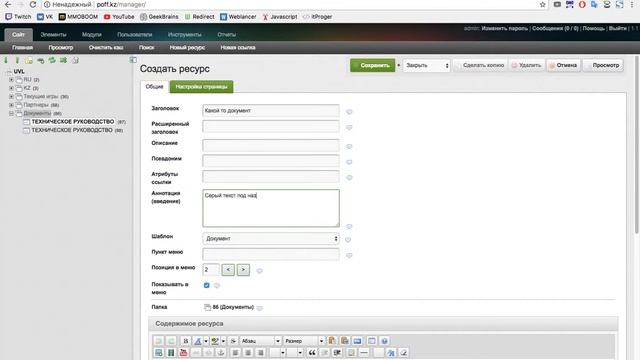640x360 pixels.
Task: Open the Шаблон template dropdown
Action: click(271, 238)
